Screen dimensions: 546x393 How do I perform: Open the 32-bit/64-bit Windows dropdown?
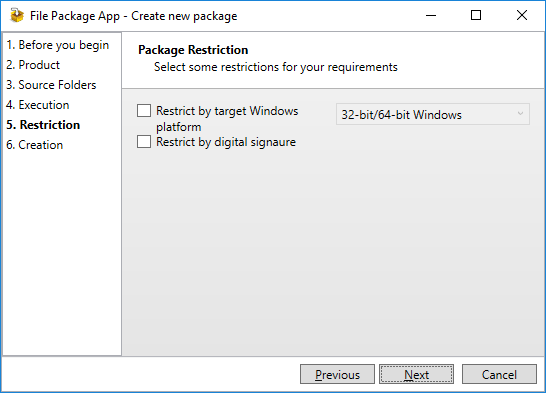432,114
